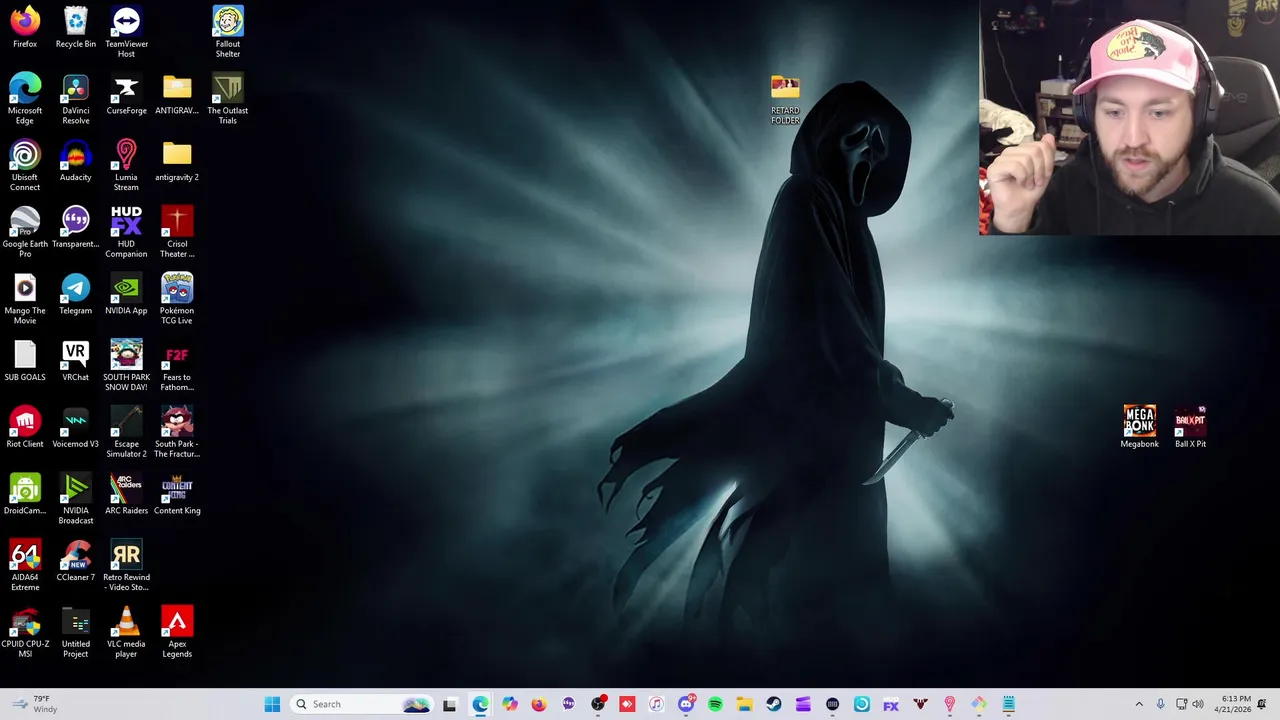Launch HUD Companion shortcut
The image size is (1280, 720).
[x=126, y=232]
